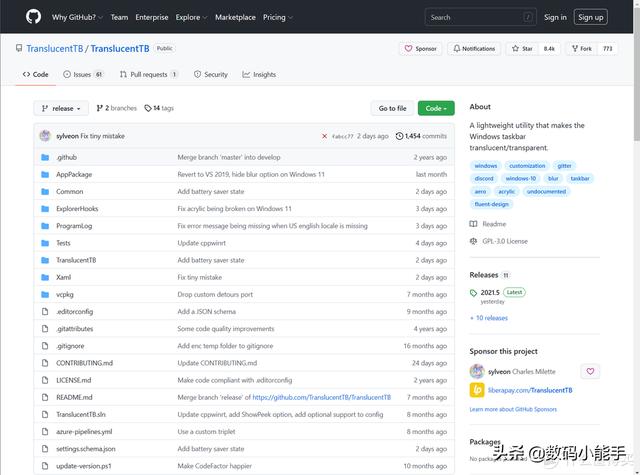Screen dimensions: 640x475
Task: Open the Team menu item
Action: click(119, 17)
